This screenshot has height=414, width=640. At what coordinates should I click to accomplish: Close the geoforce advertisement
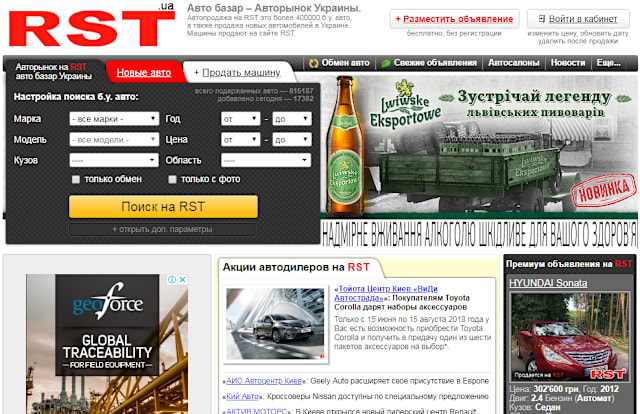click(x=182, y=279)
